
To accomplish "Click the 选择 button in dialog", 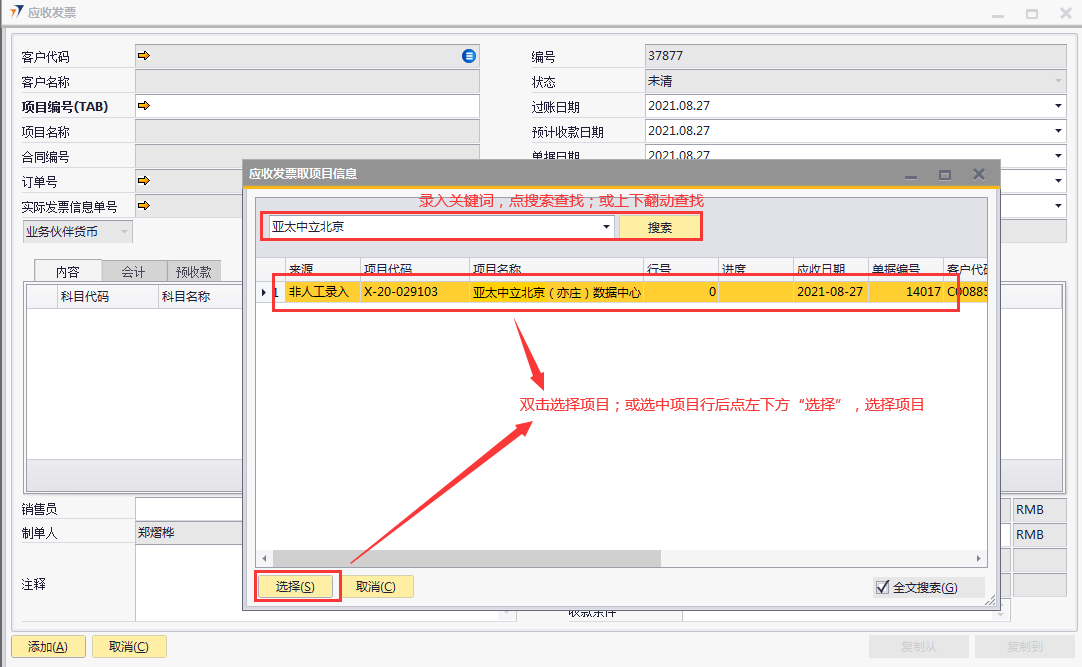I will coord(295,587).
